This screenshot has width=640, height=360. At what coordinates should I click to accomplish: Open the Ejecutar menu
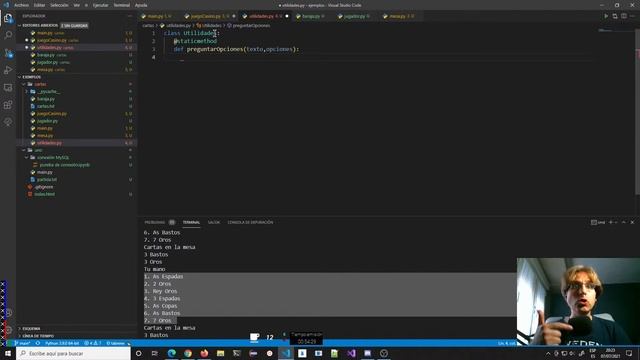100,5
